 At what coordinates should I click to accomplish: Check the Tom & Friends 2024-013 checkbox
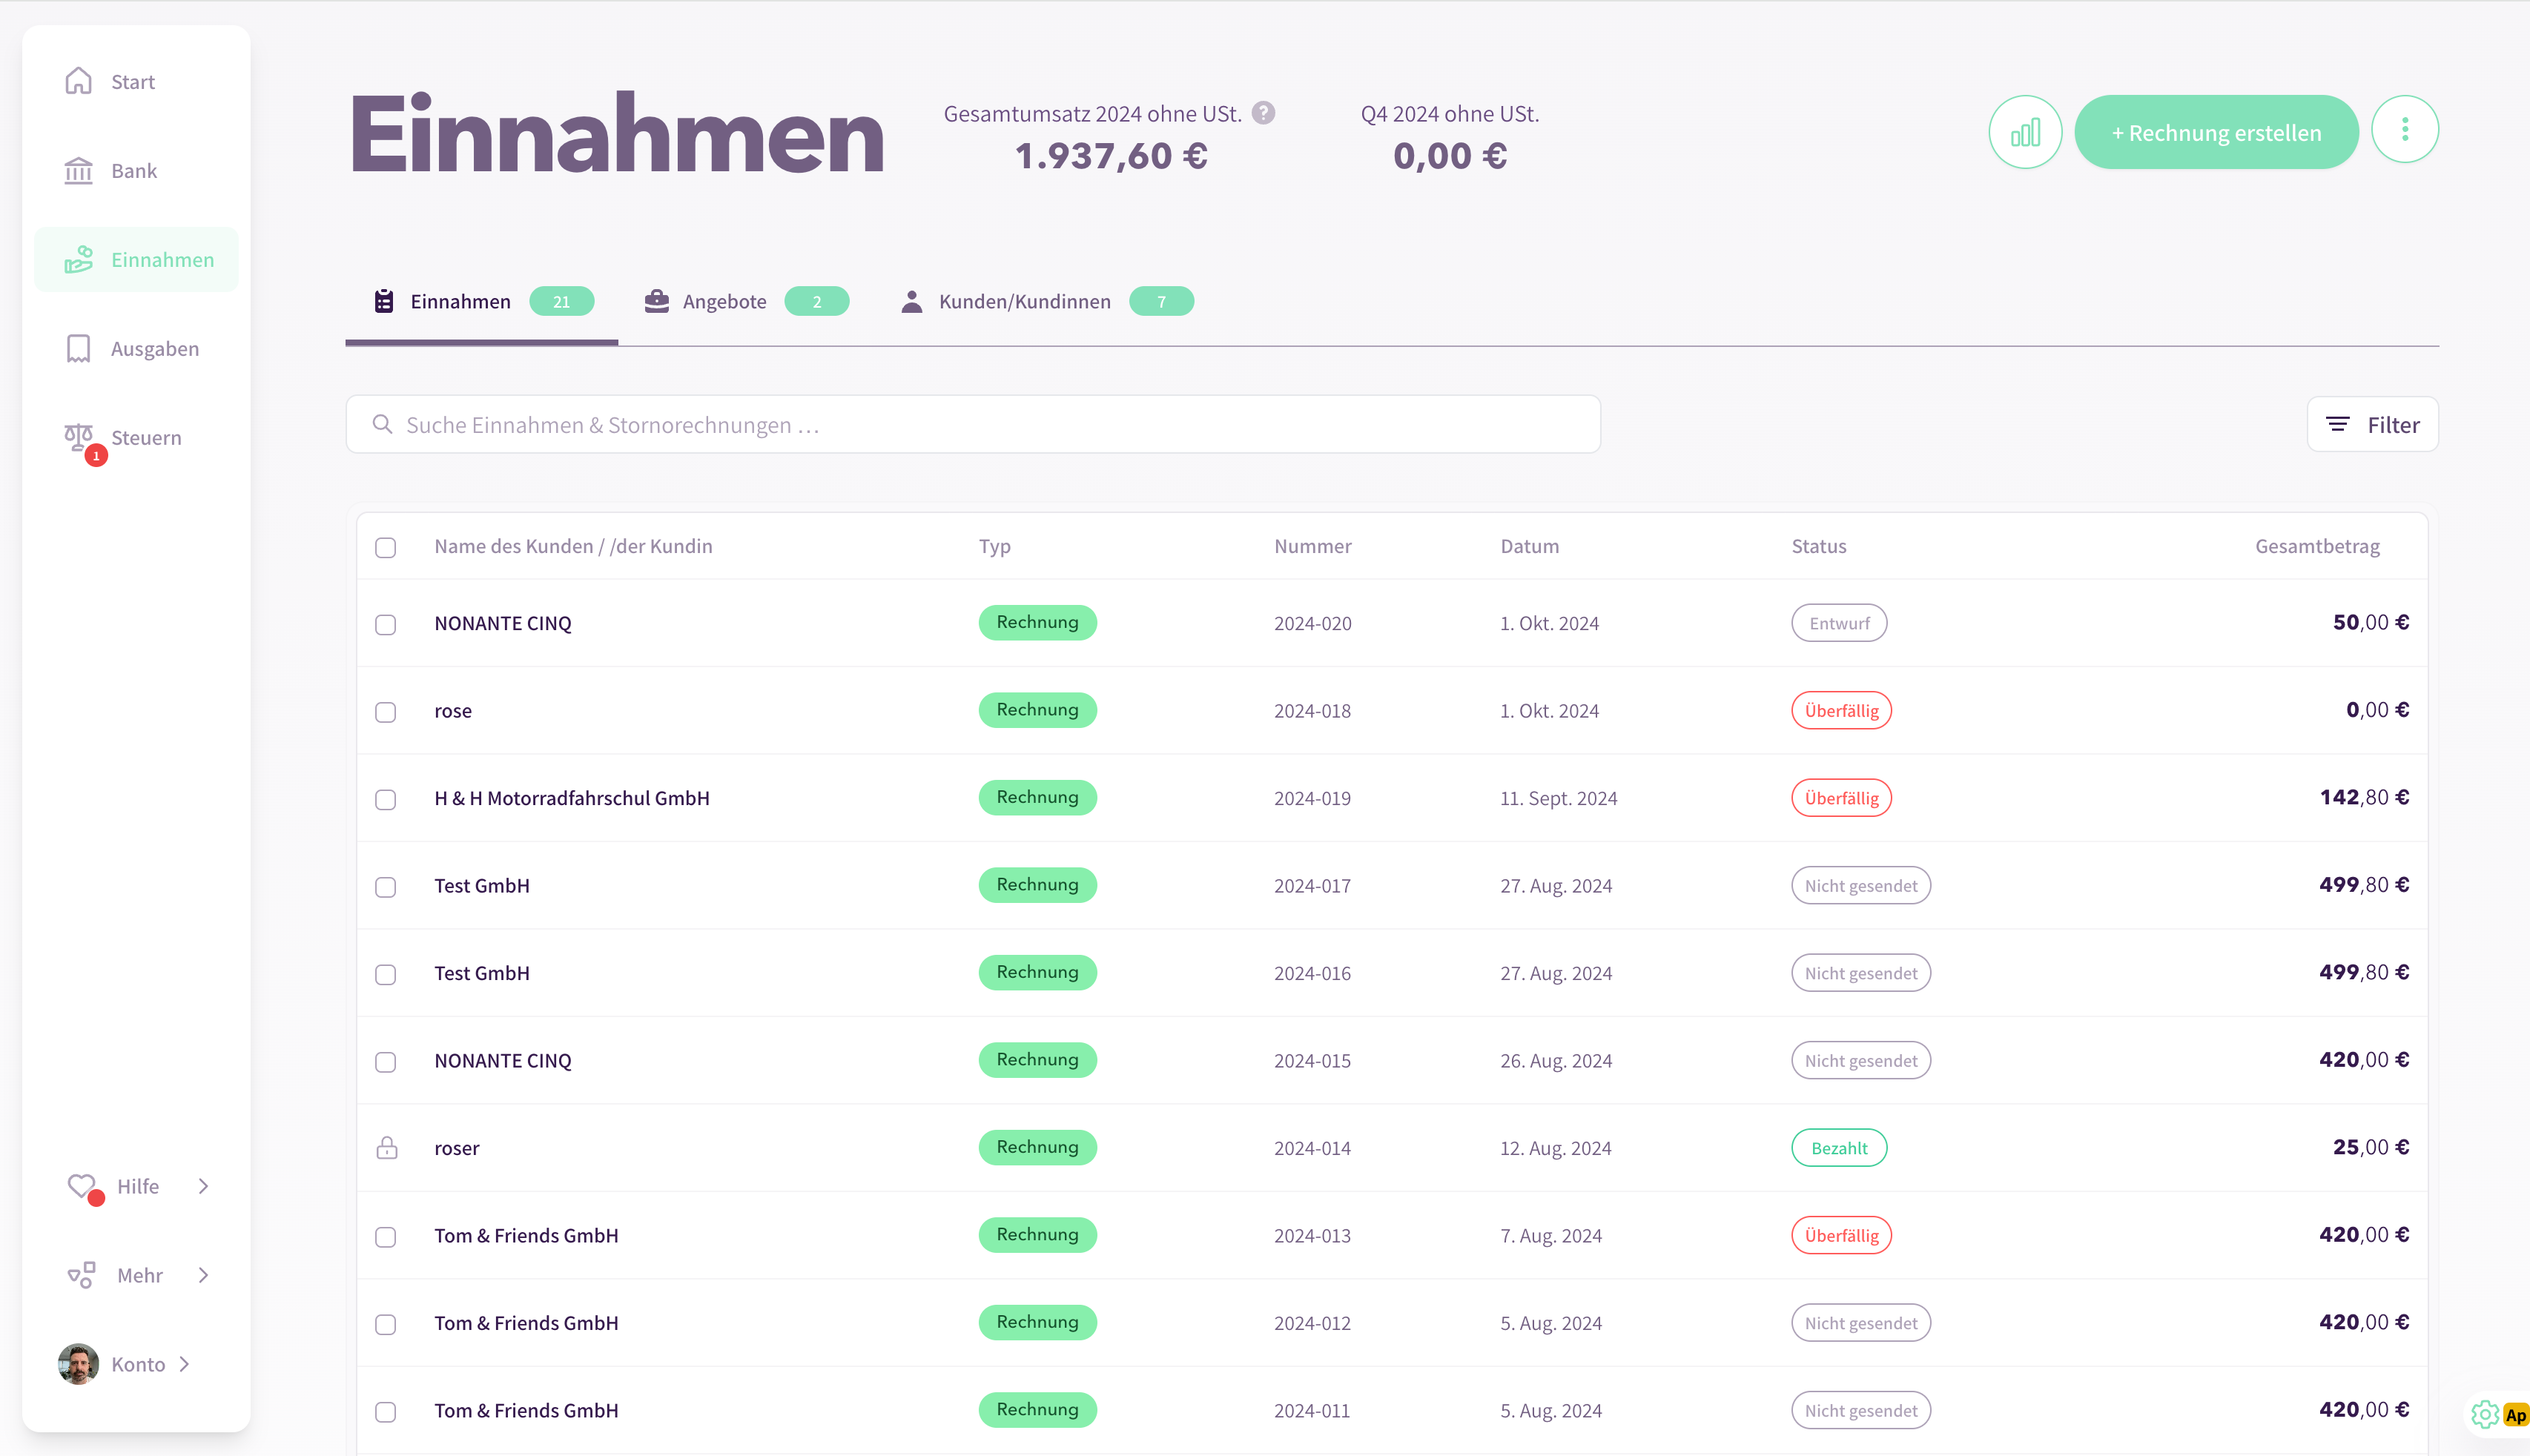386,1237
